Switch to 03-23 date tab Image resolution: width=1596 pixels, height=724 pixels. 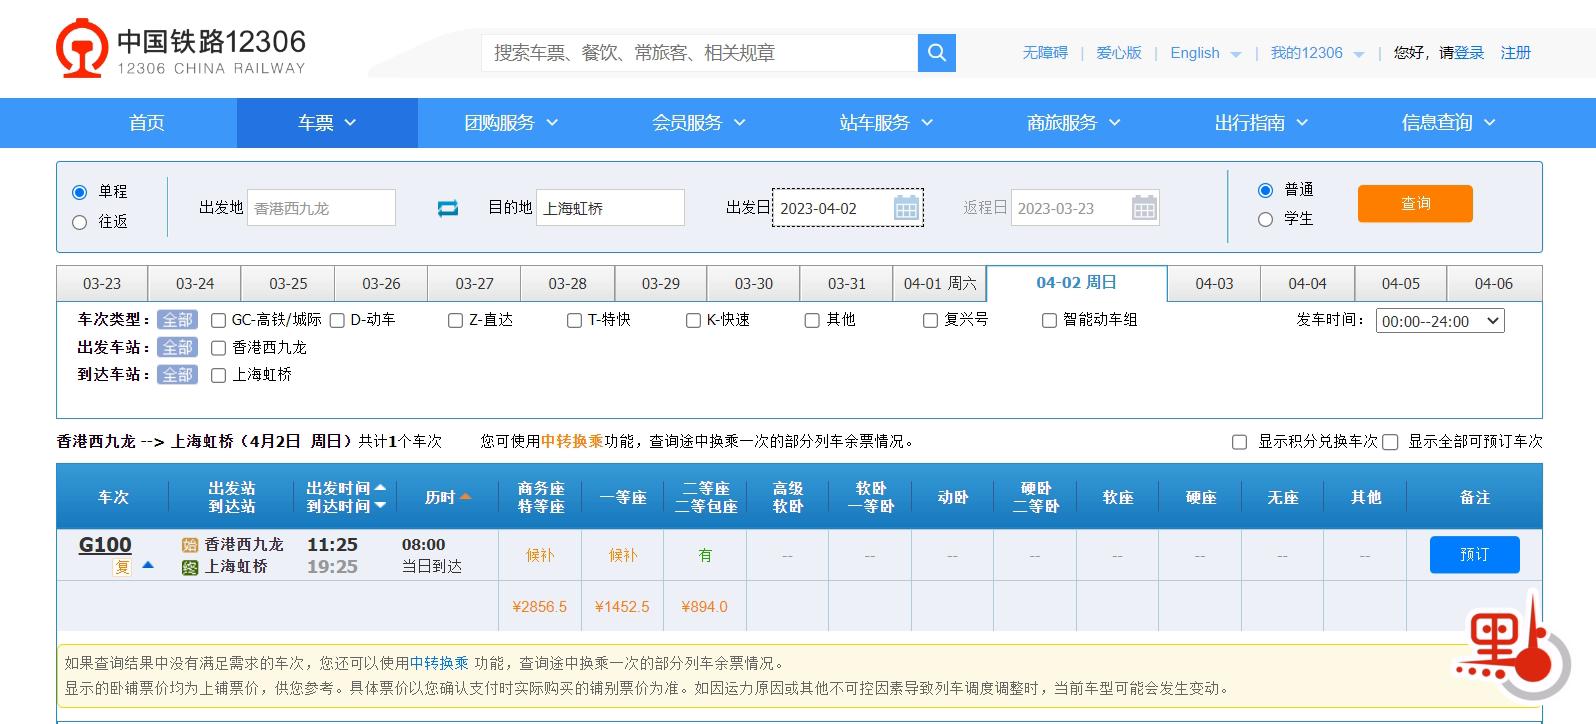(x=102, y=284)
